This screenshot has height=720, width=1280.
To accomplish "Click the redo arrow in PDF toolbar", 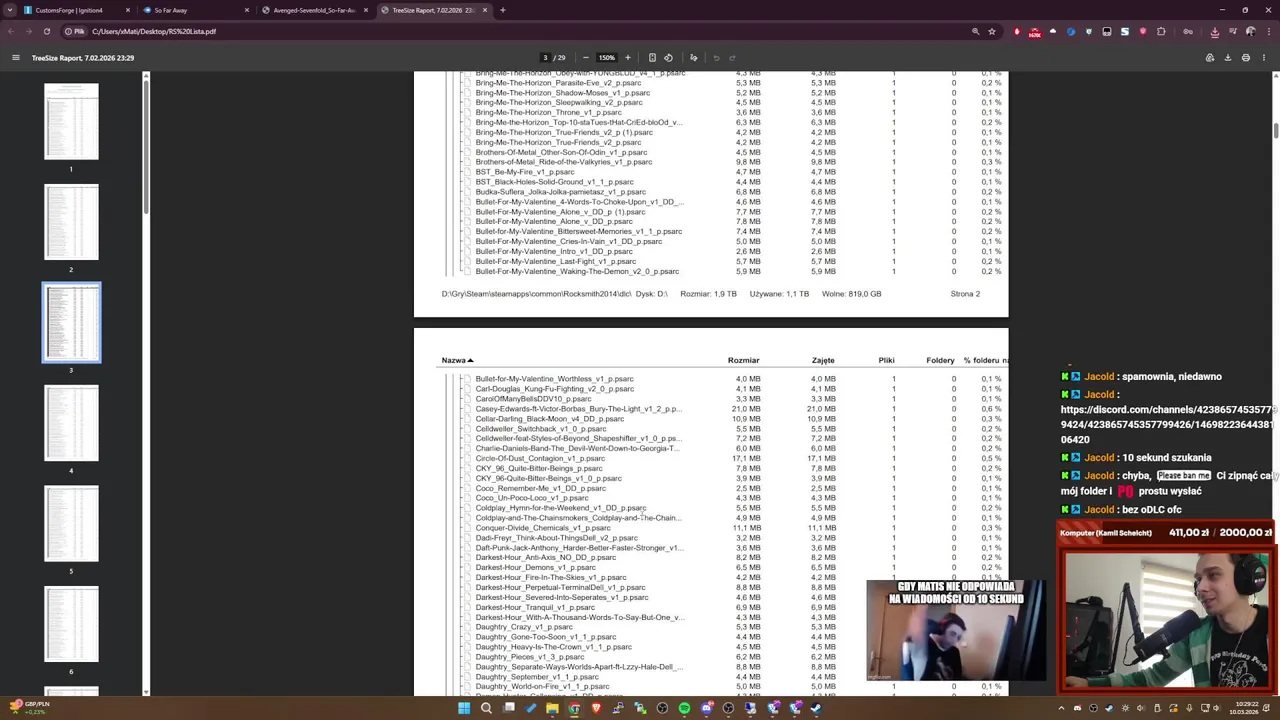I will click(x=732, y=57).
